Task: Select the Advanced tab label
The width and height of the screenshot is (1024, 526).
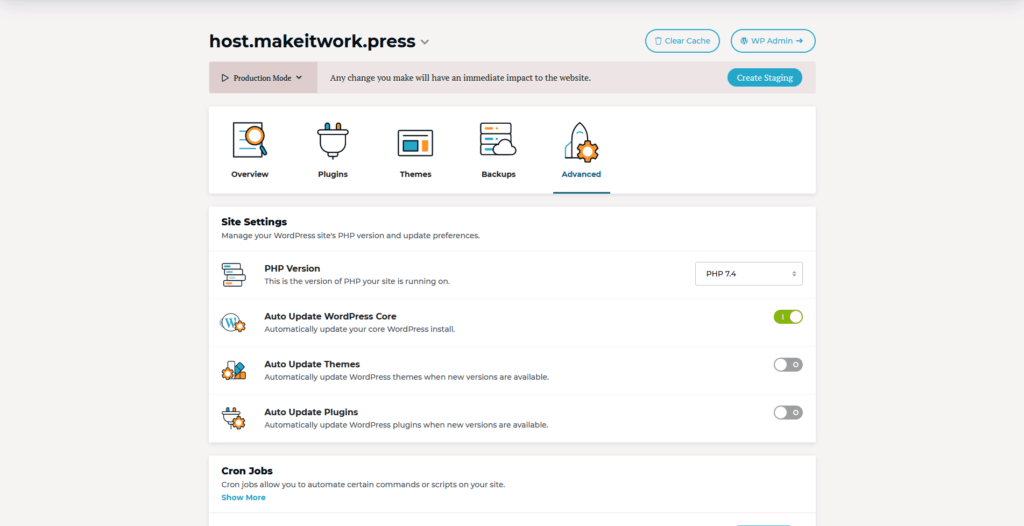Action: tap(581, 174)
